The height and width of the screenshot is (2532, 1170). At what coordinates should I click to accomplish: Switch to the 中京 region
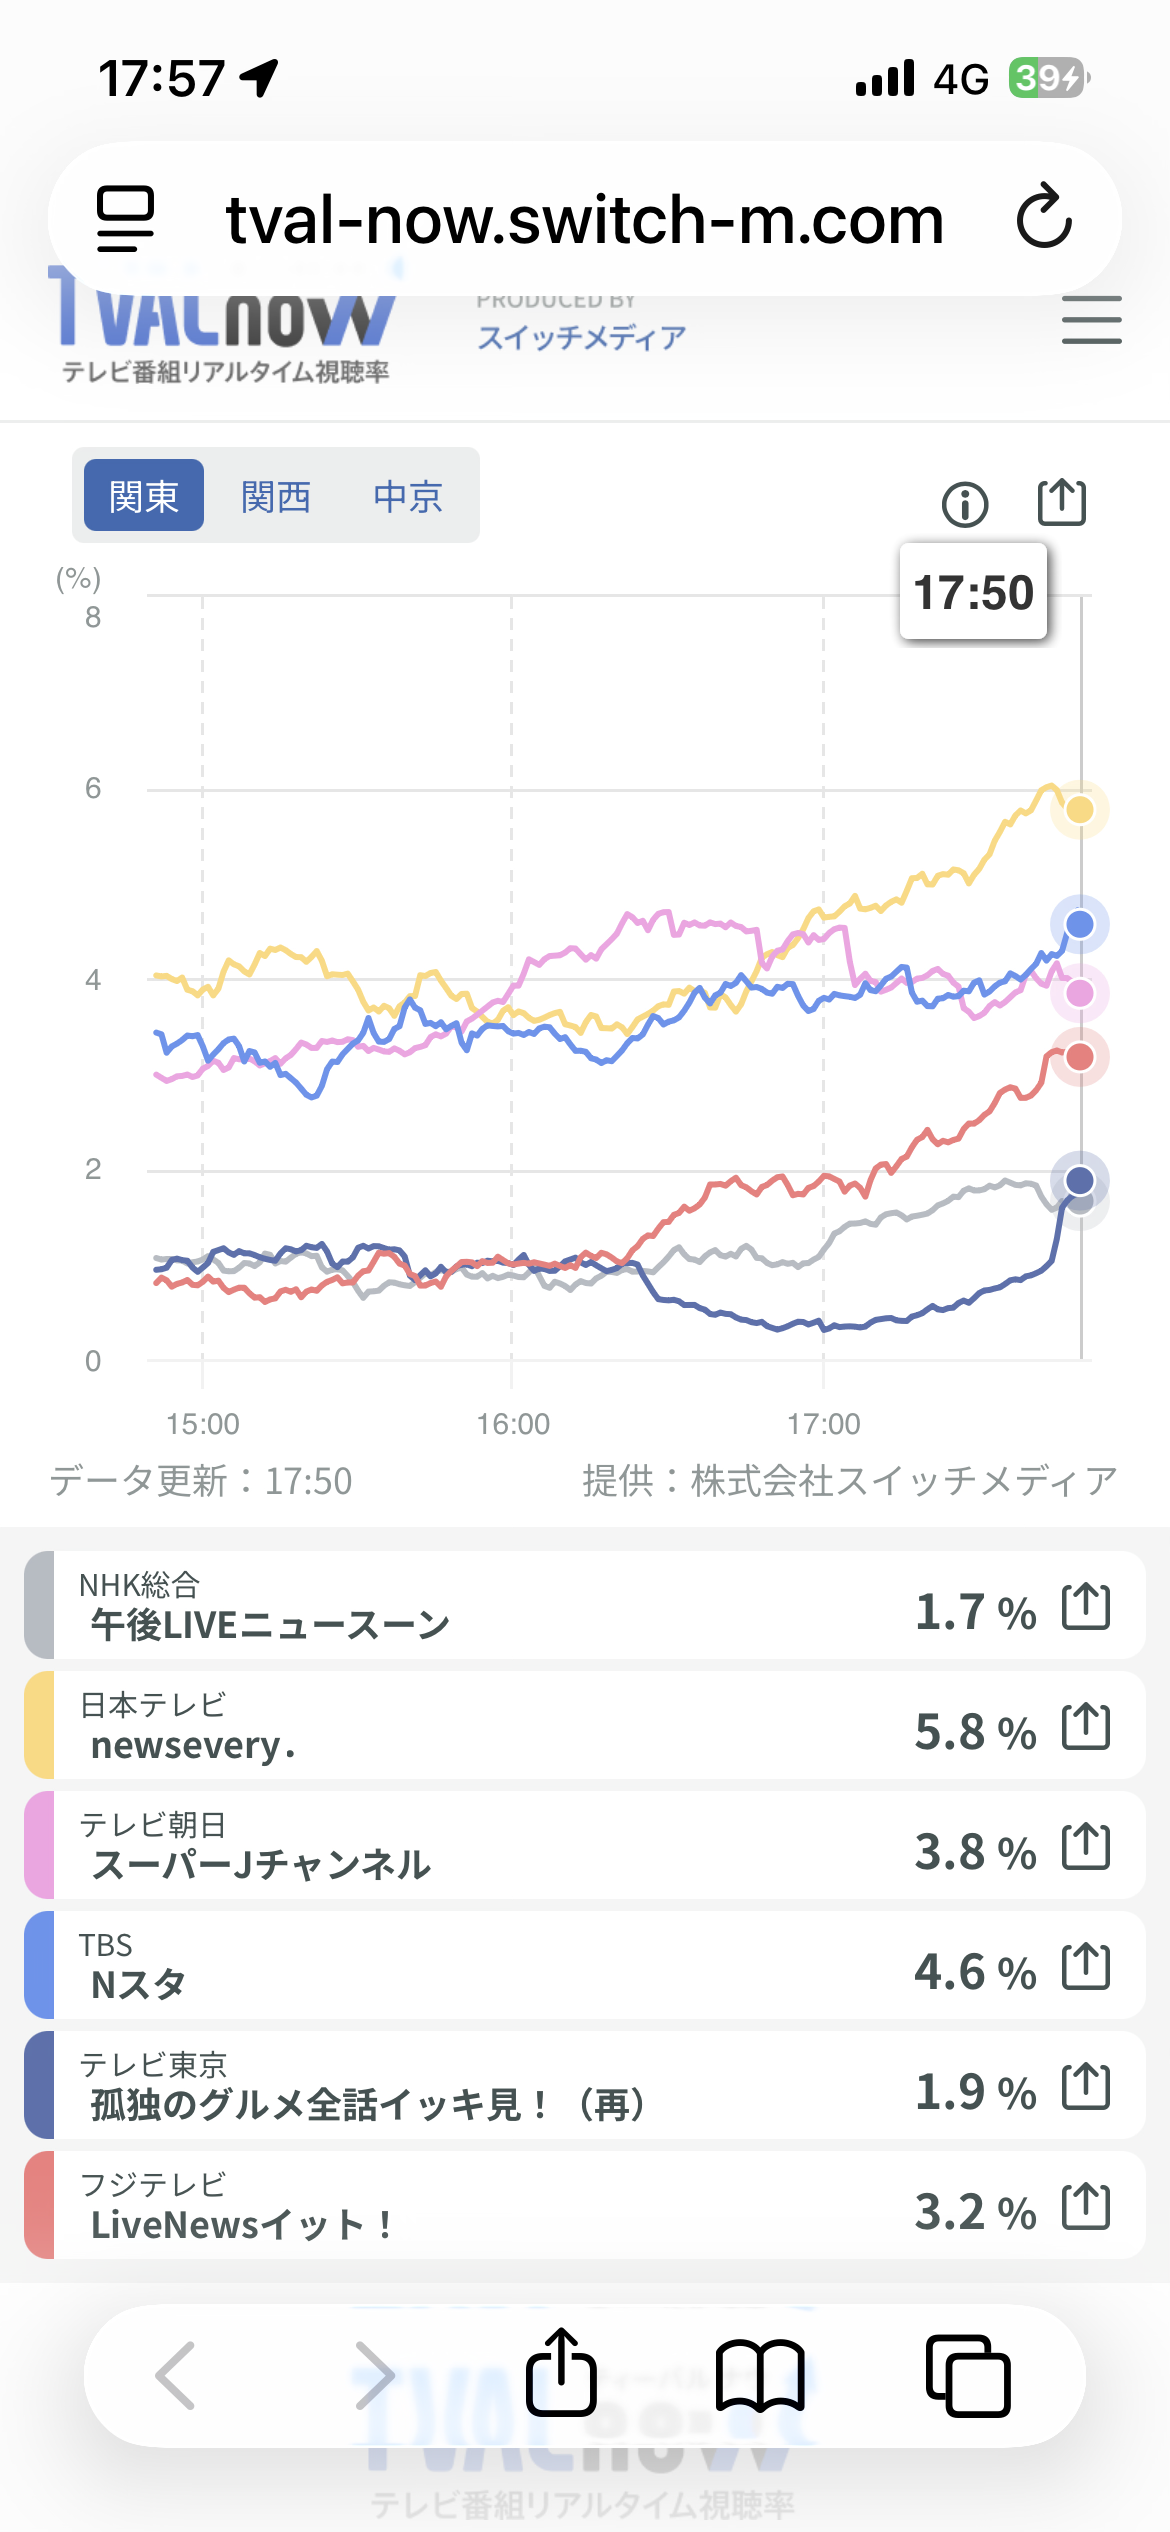tap(408, 496)
